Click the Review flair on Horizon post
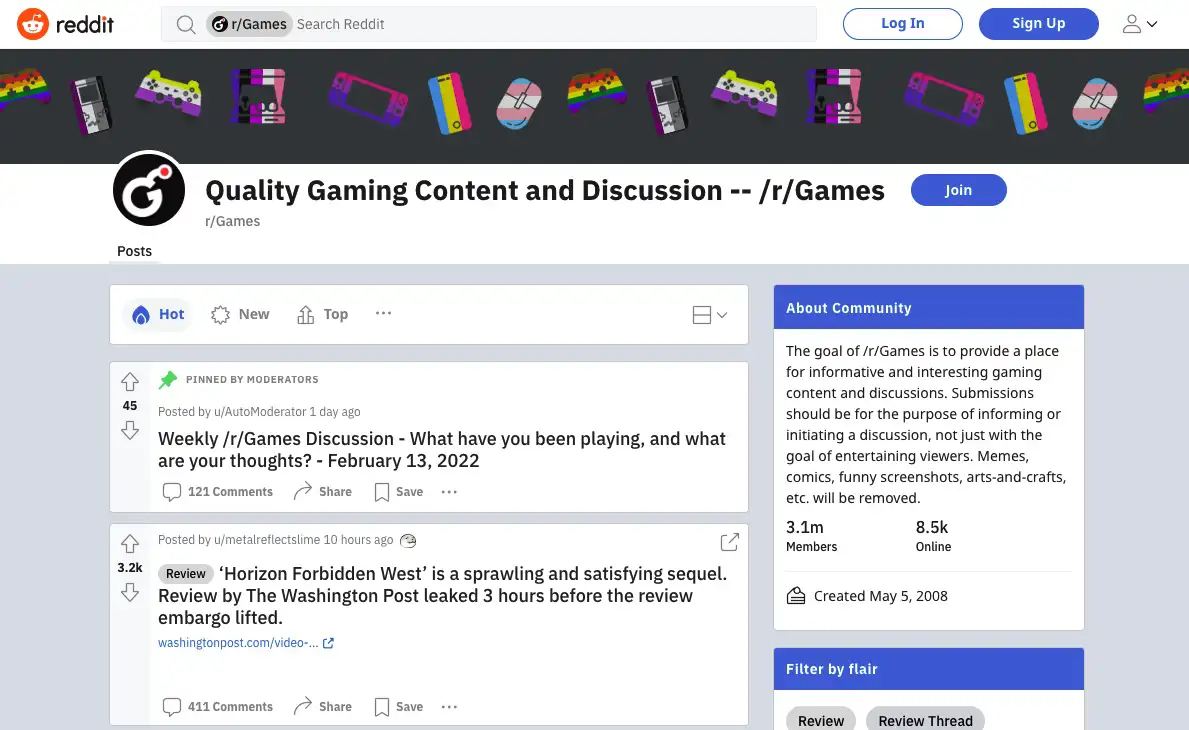 186,574
